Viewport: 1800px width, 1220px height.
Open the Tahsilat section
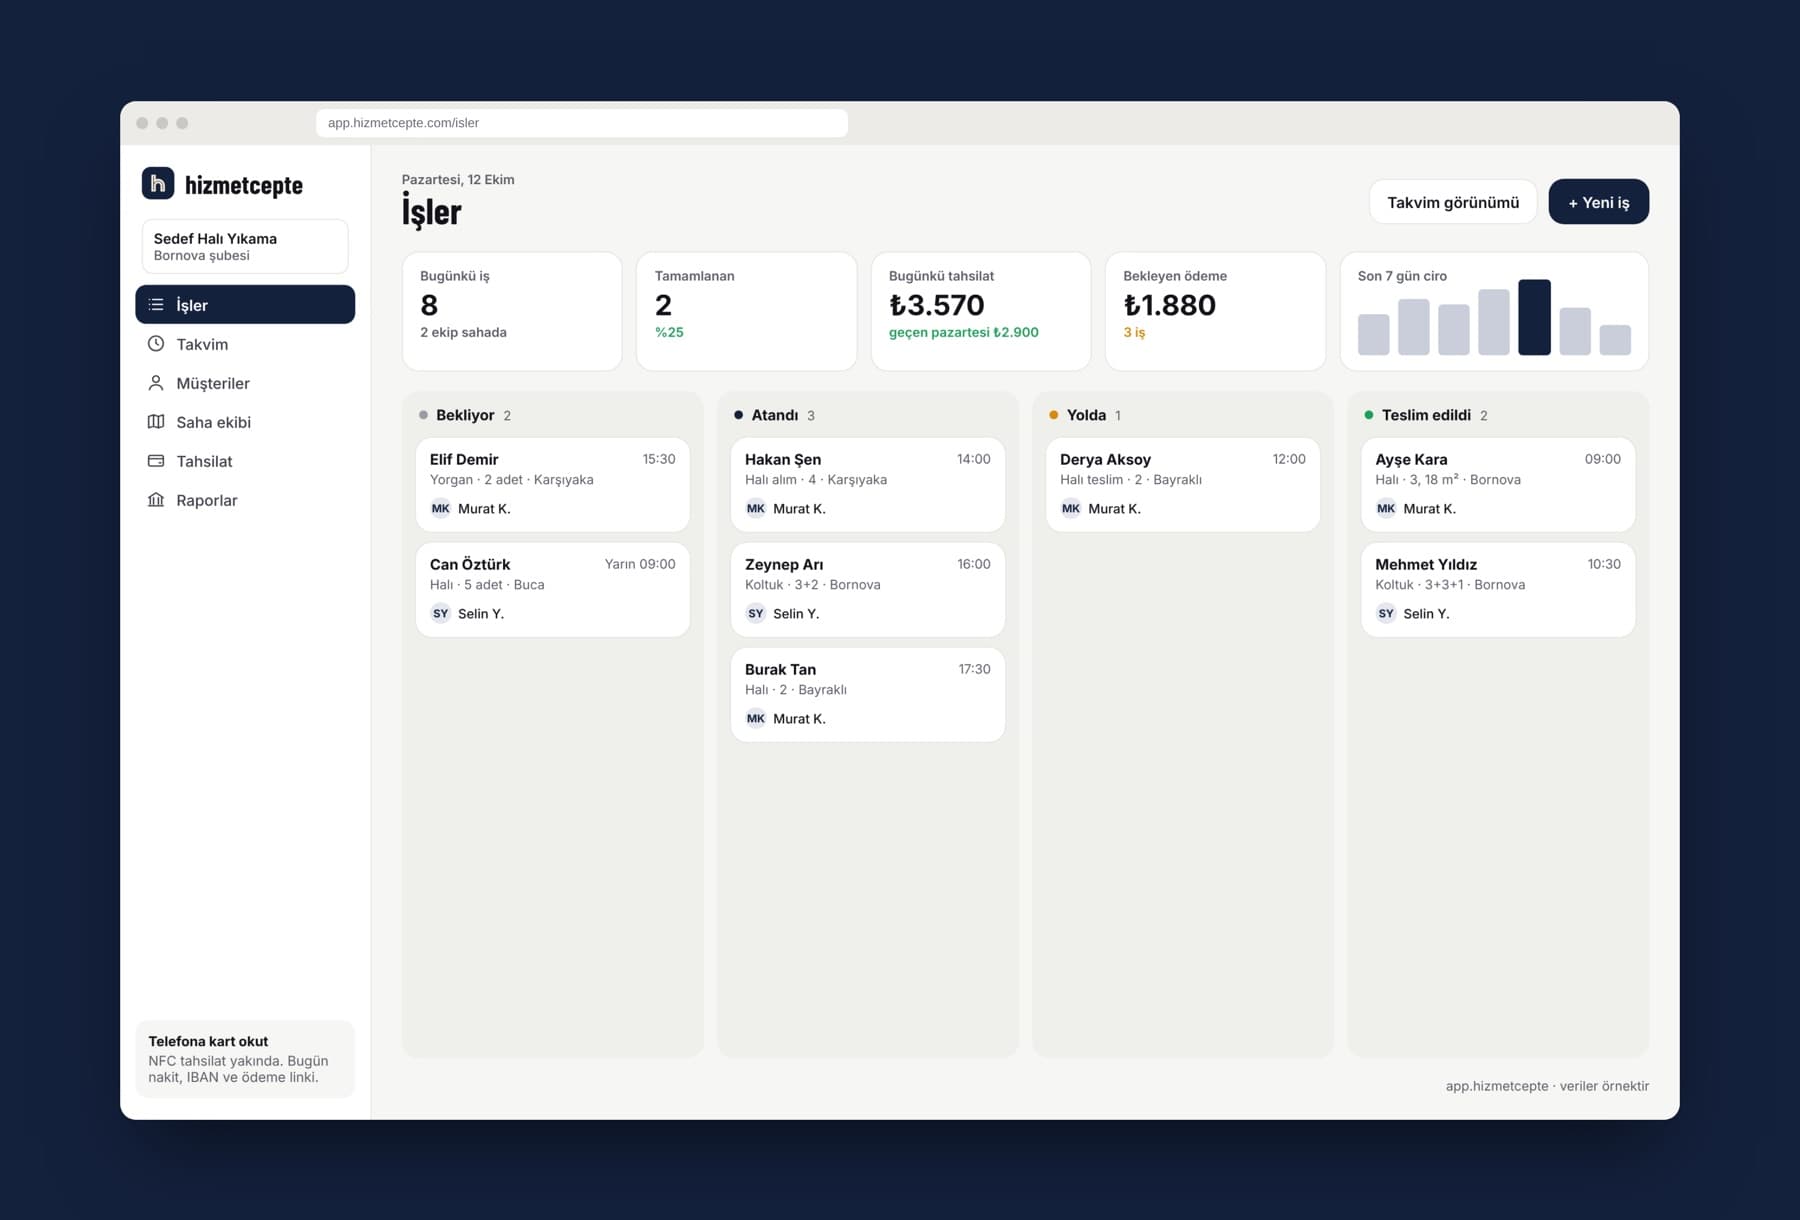point(245,460)
